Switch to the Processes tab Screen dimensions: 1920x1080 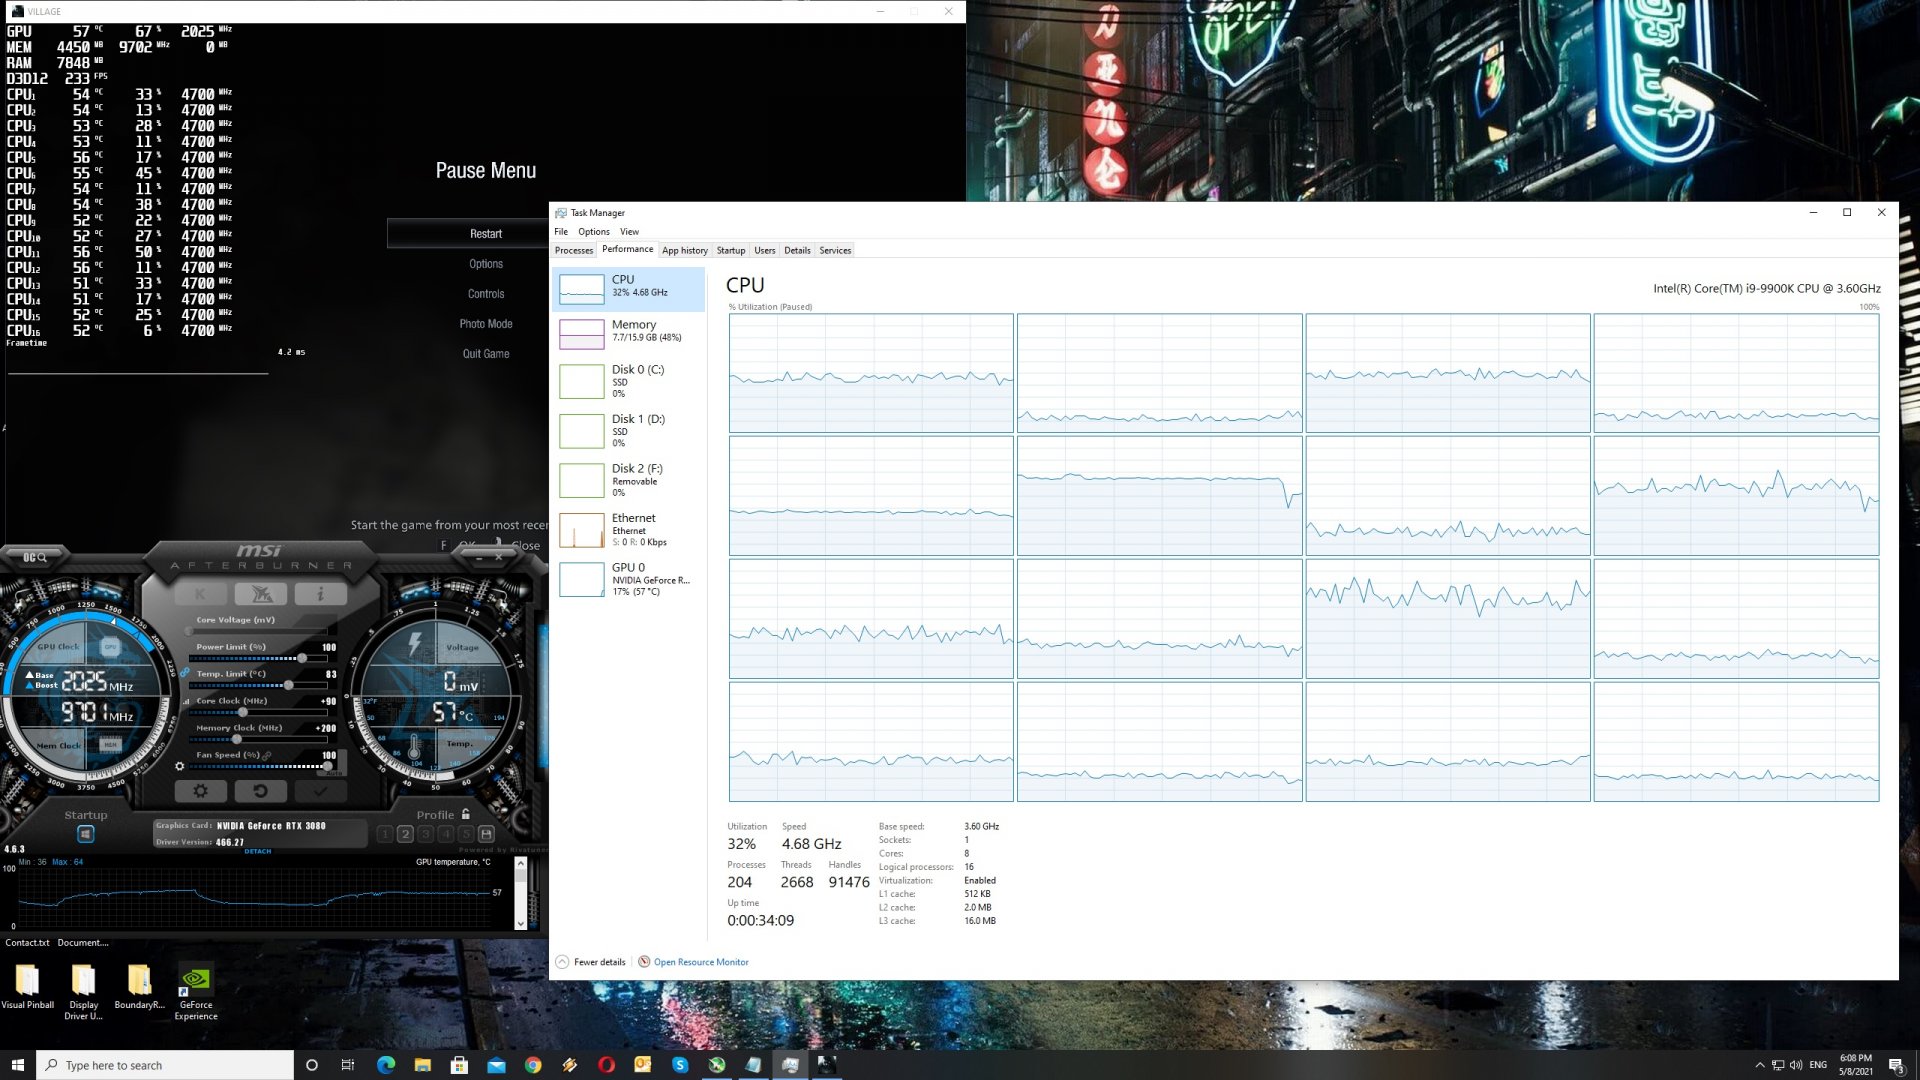click(574, 250)
